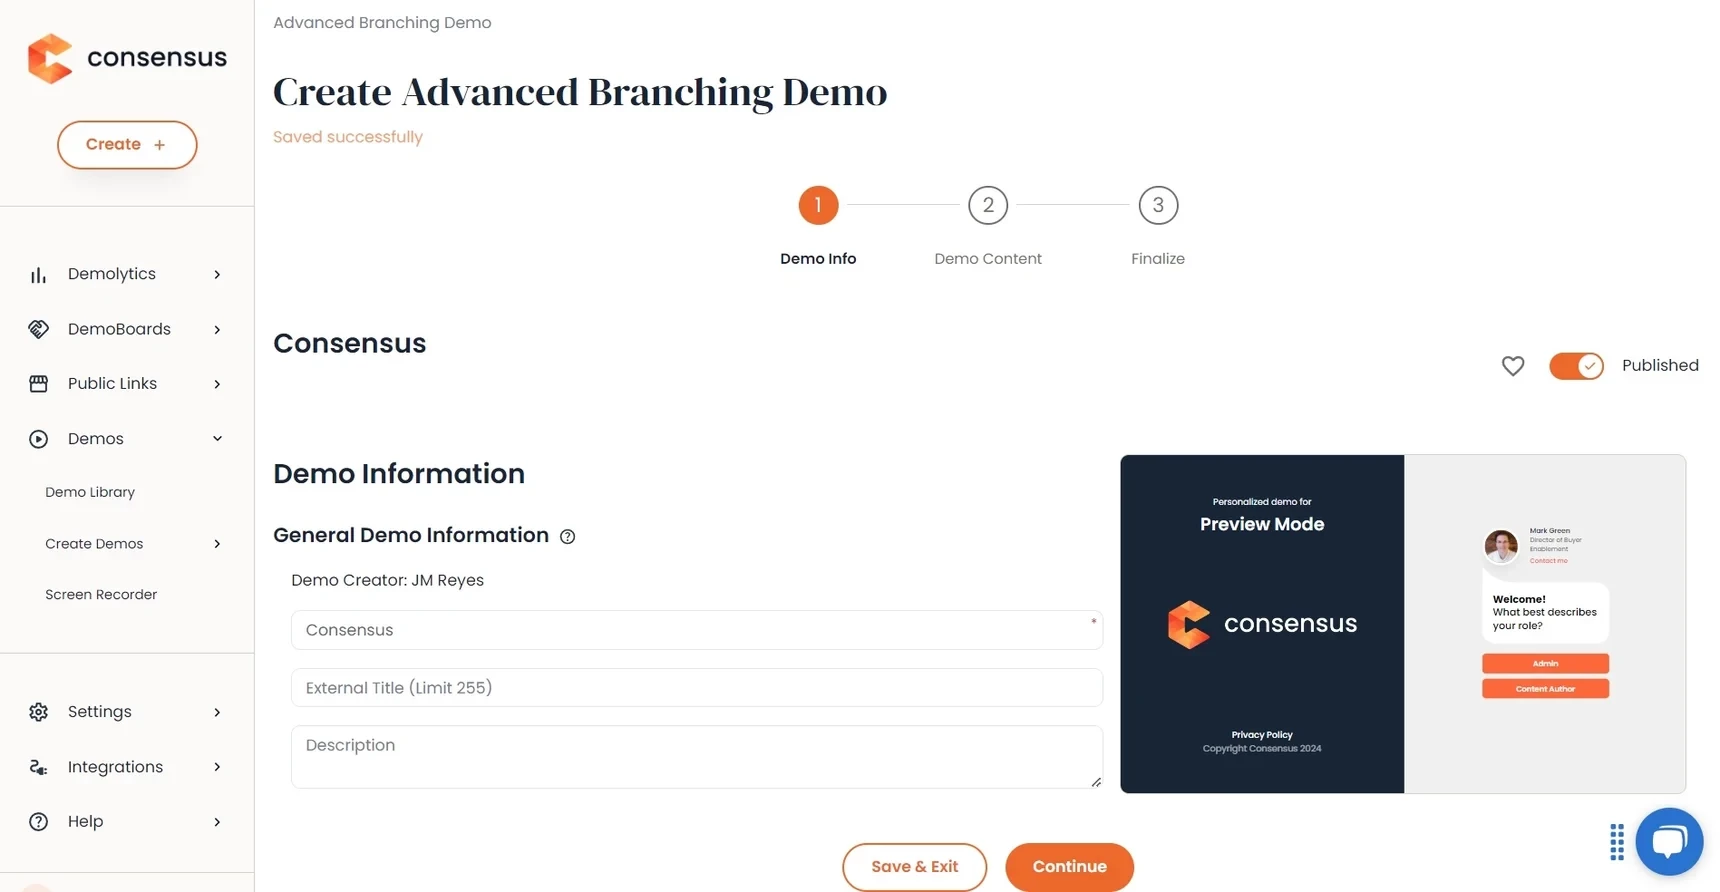Click the External Title input field
1720x892 pixels.
(x=697, y=688)
